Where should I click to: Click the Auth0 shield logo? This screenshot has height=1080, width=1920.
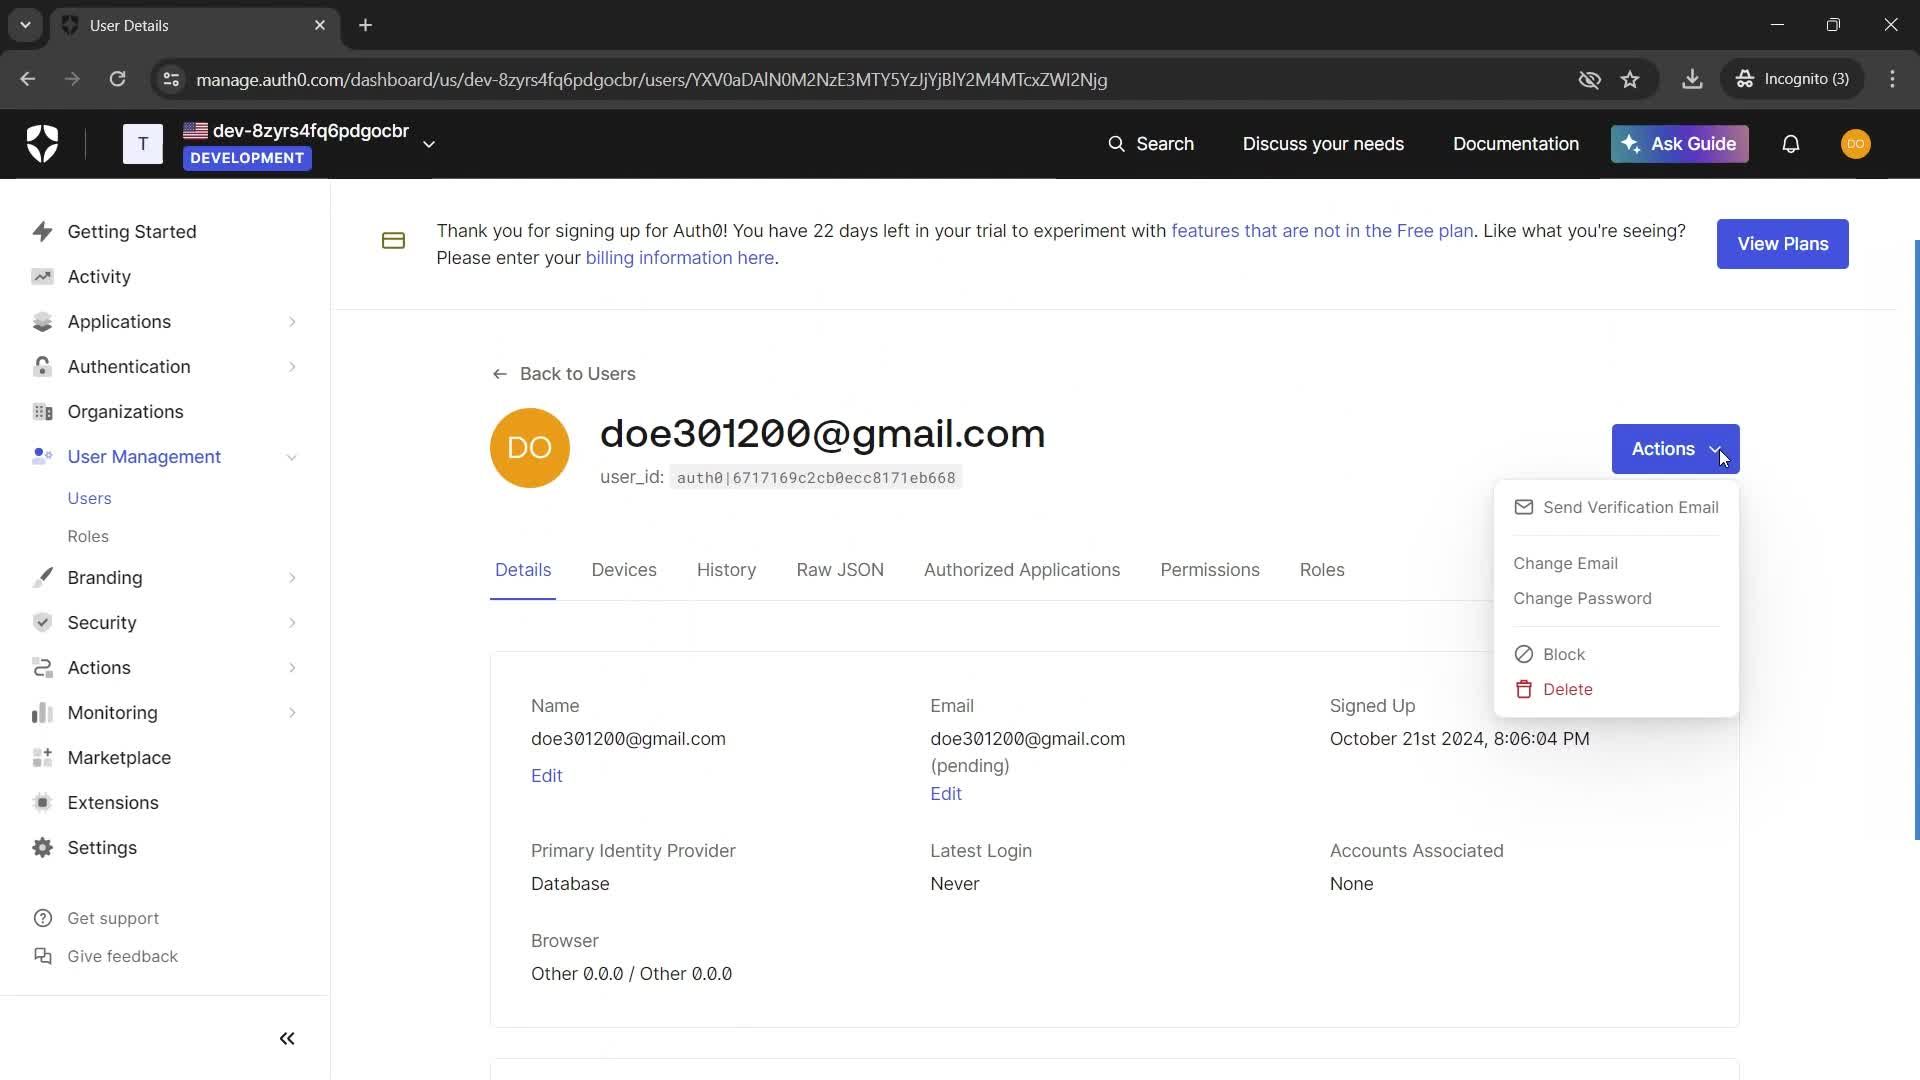point(42,144)
